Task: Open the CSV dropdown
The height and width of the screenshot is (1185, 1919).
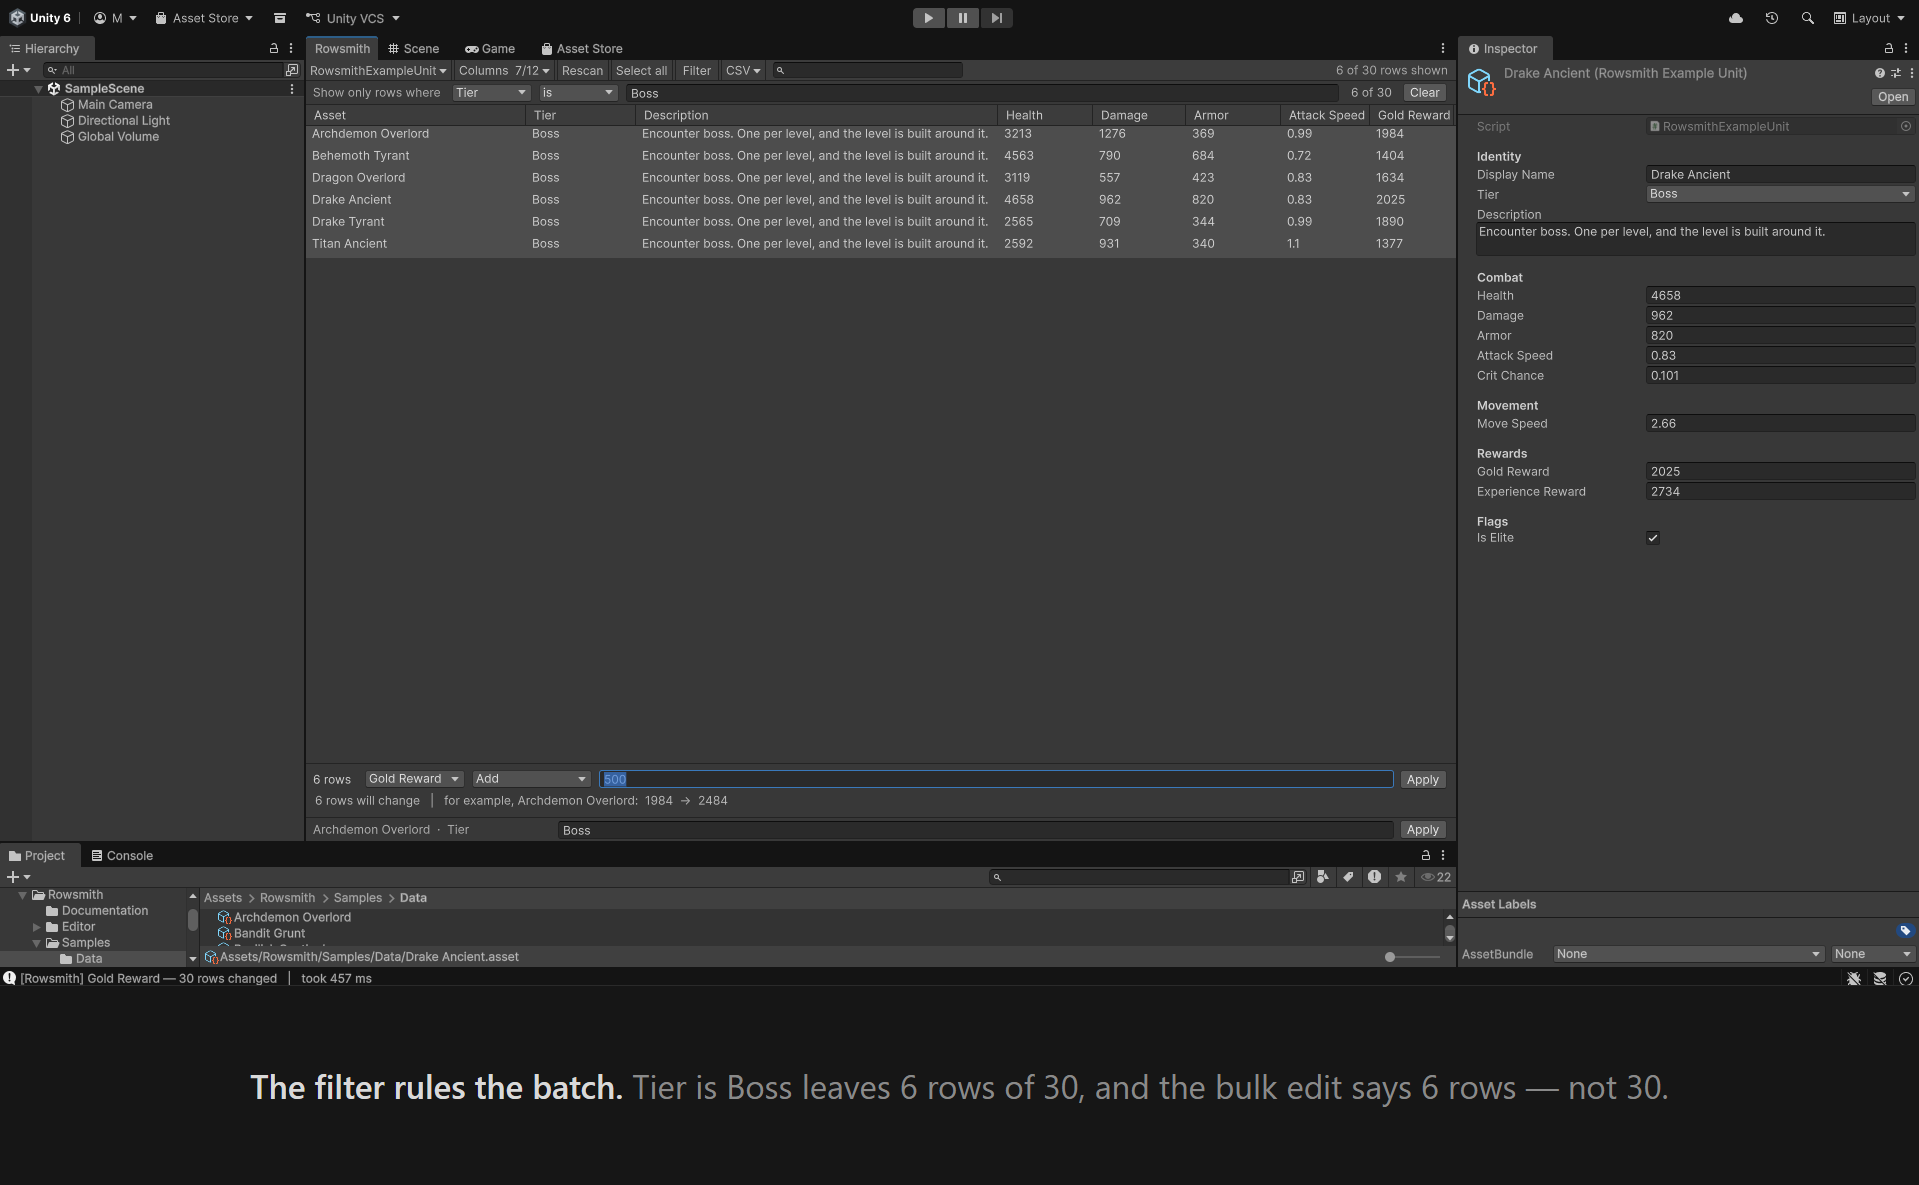Action: pyautogui.click(x=743, y=71)
